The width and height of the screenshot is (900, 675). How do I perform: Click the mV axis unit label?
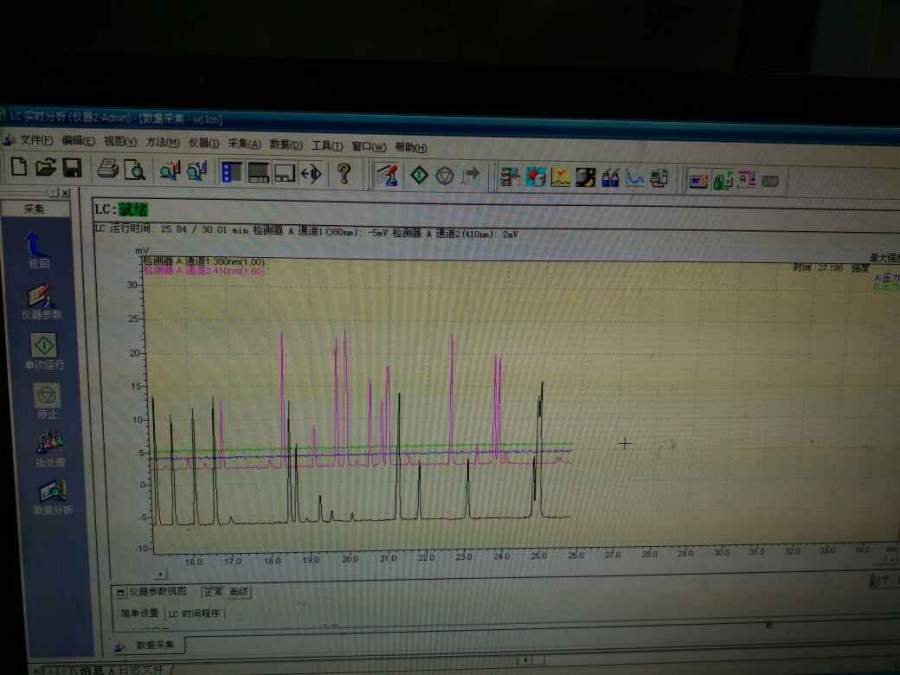click(142, 251)
